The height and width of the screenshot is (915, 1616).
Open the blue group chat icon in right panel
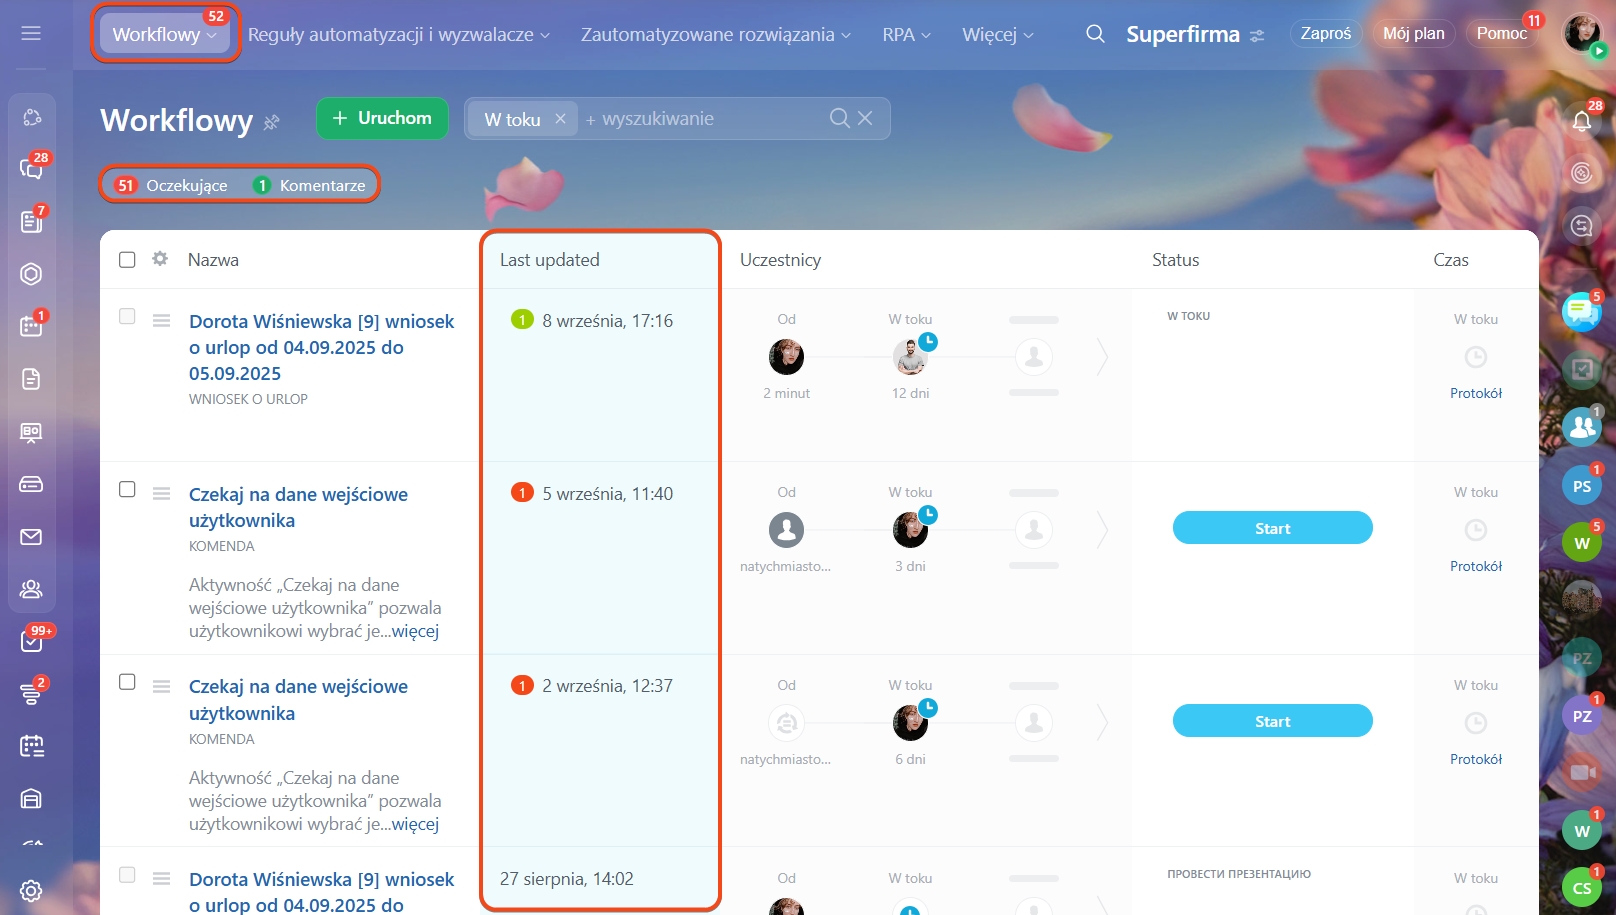click(1582, 428)
